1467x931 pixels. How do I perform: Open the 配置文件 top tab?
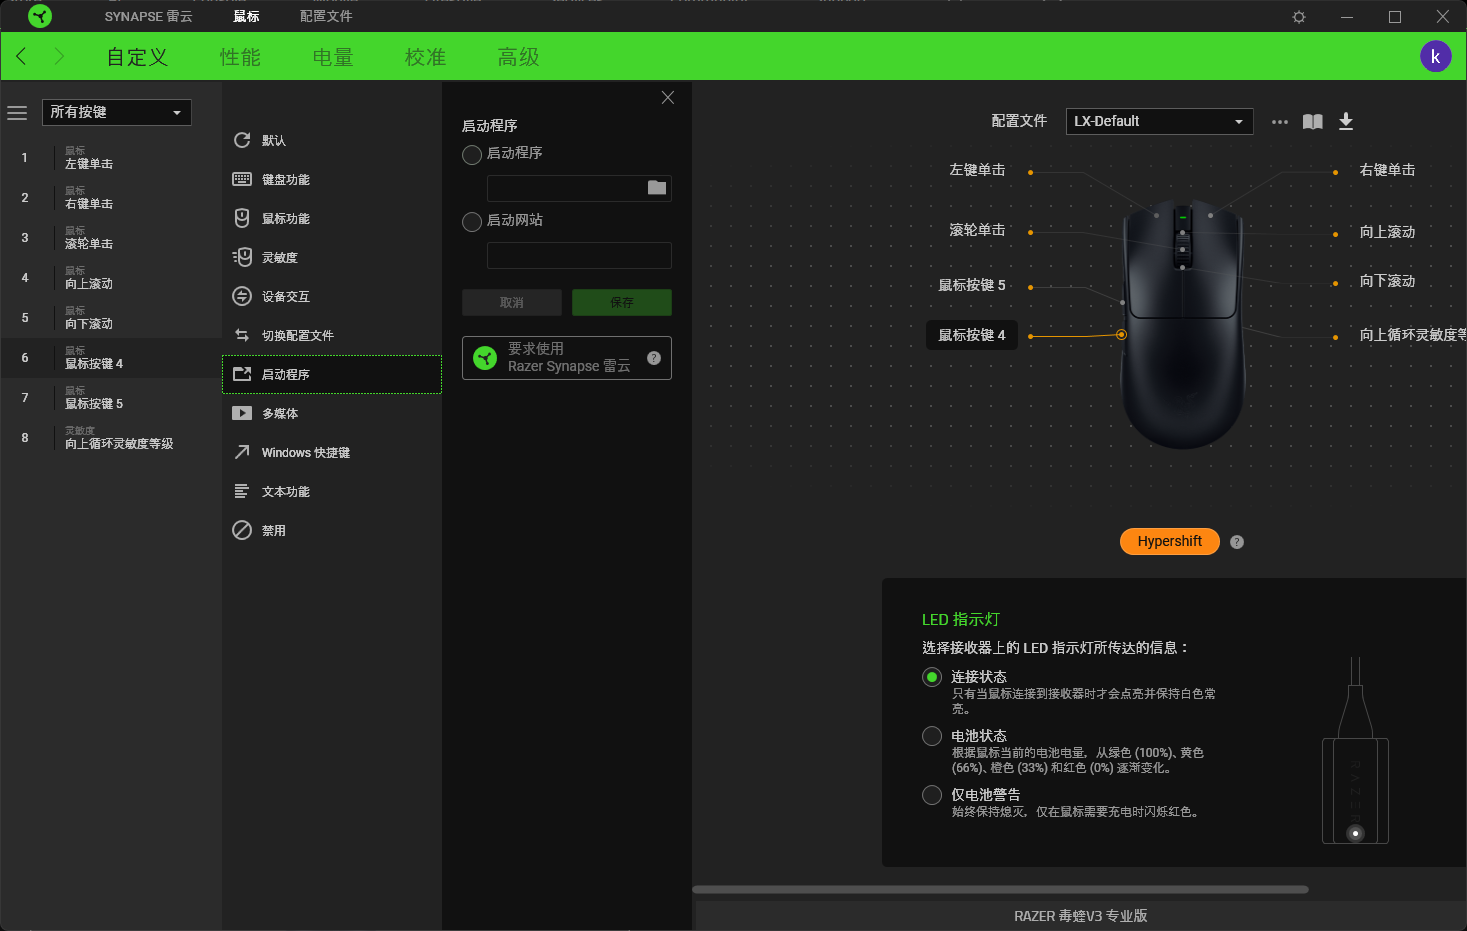[x=326, y=16]
